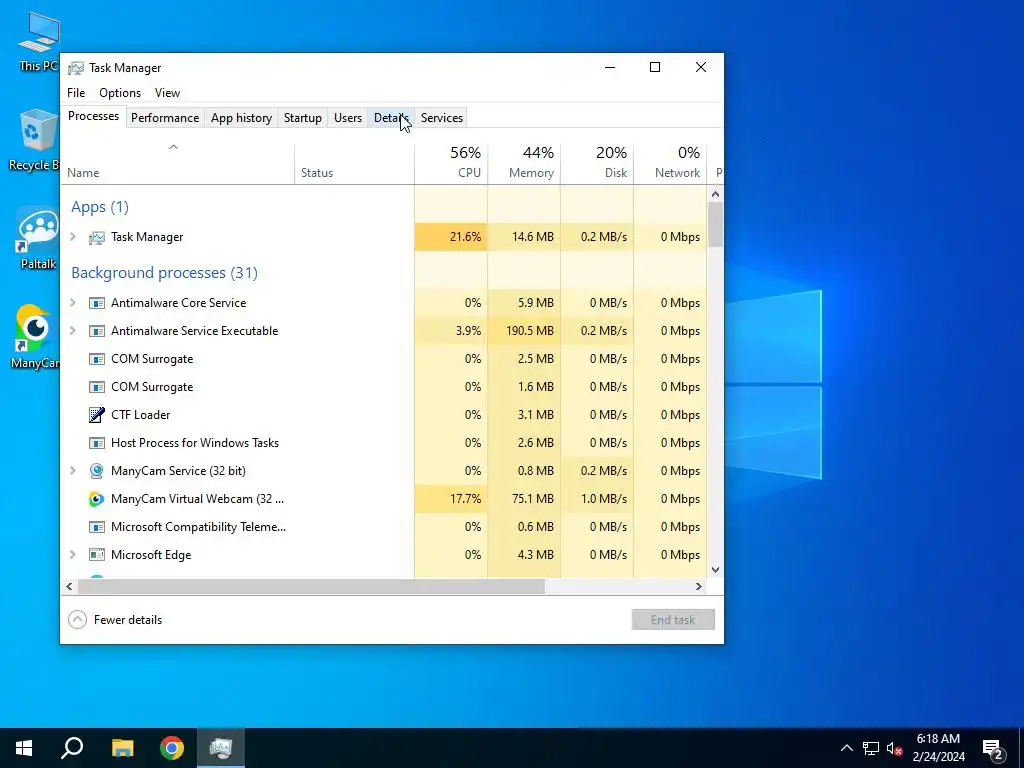Select the Processes tab
This screenshot has height=768, width=1024.
(x=93, y=116)
